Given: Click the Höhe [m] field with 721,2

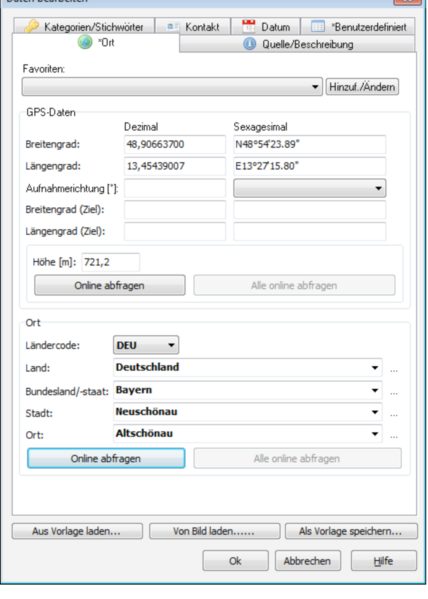Looking at the screenshot, I should 110,262.
